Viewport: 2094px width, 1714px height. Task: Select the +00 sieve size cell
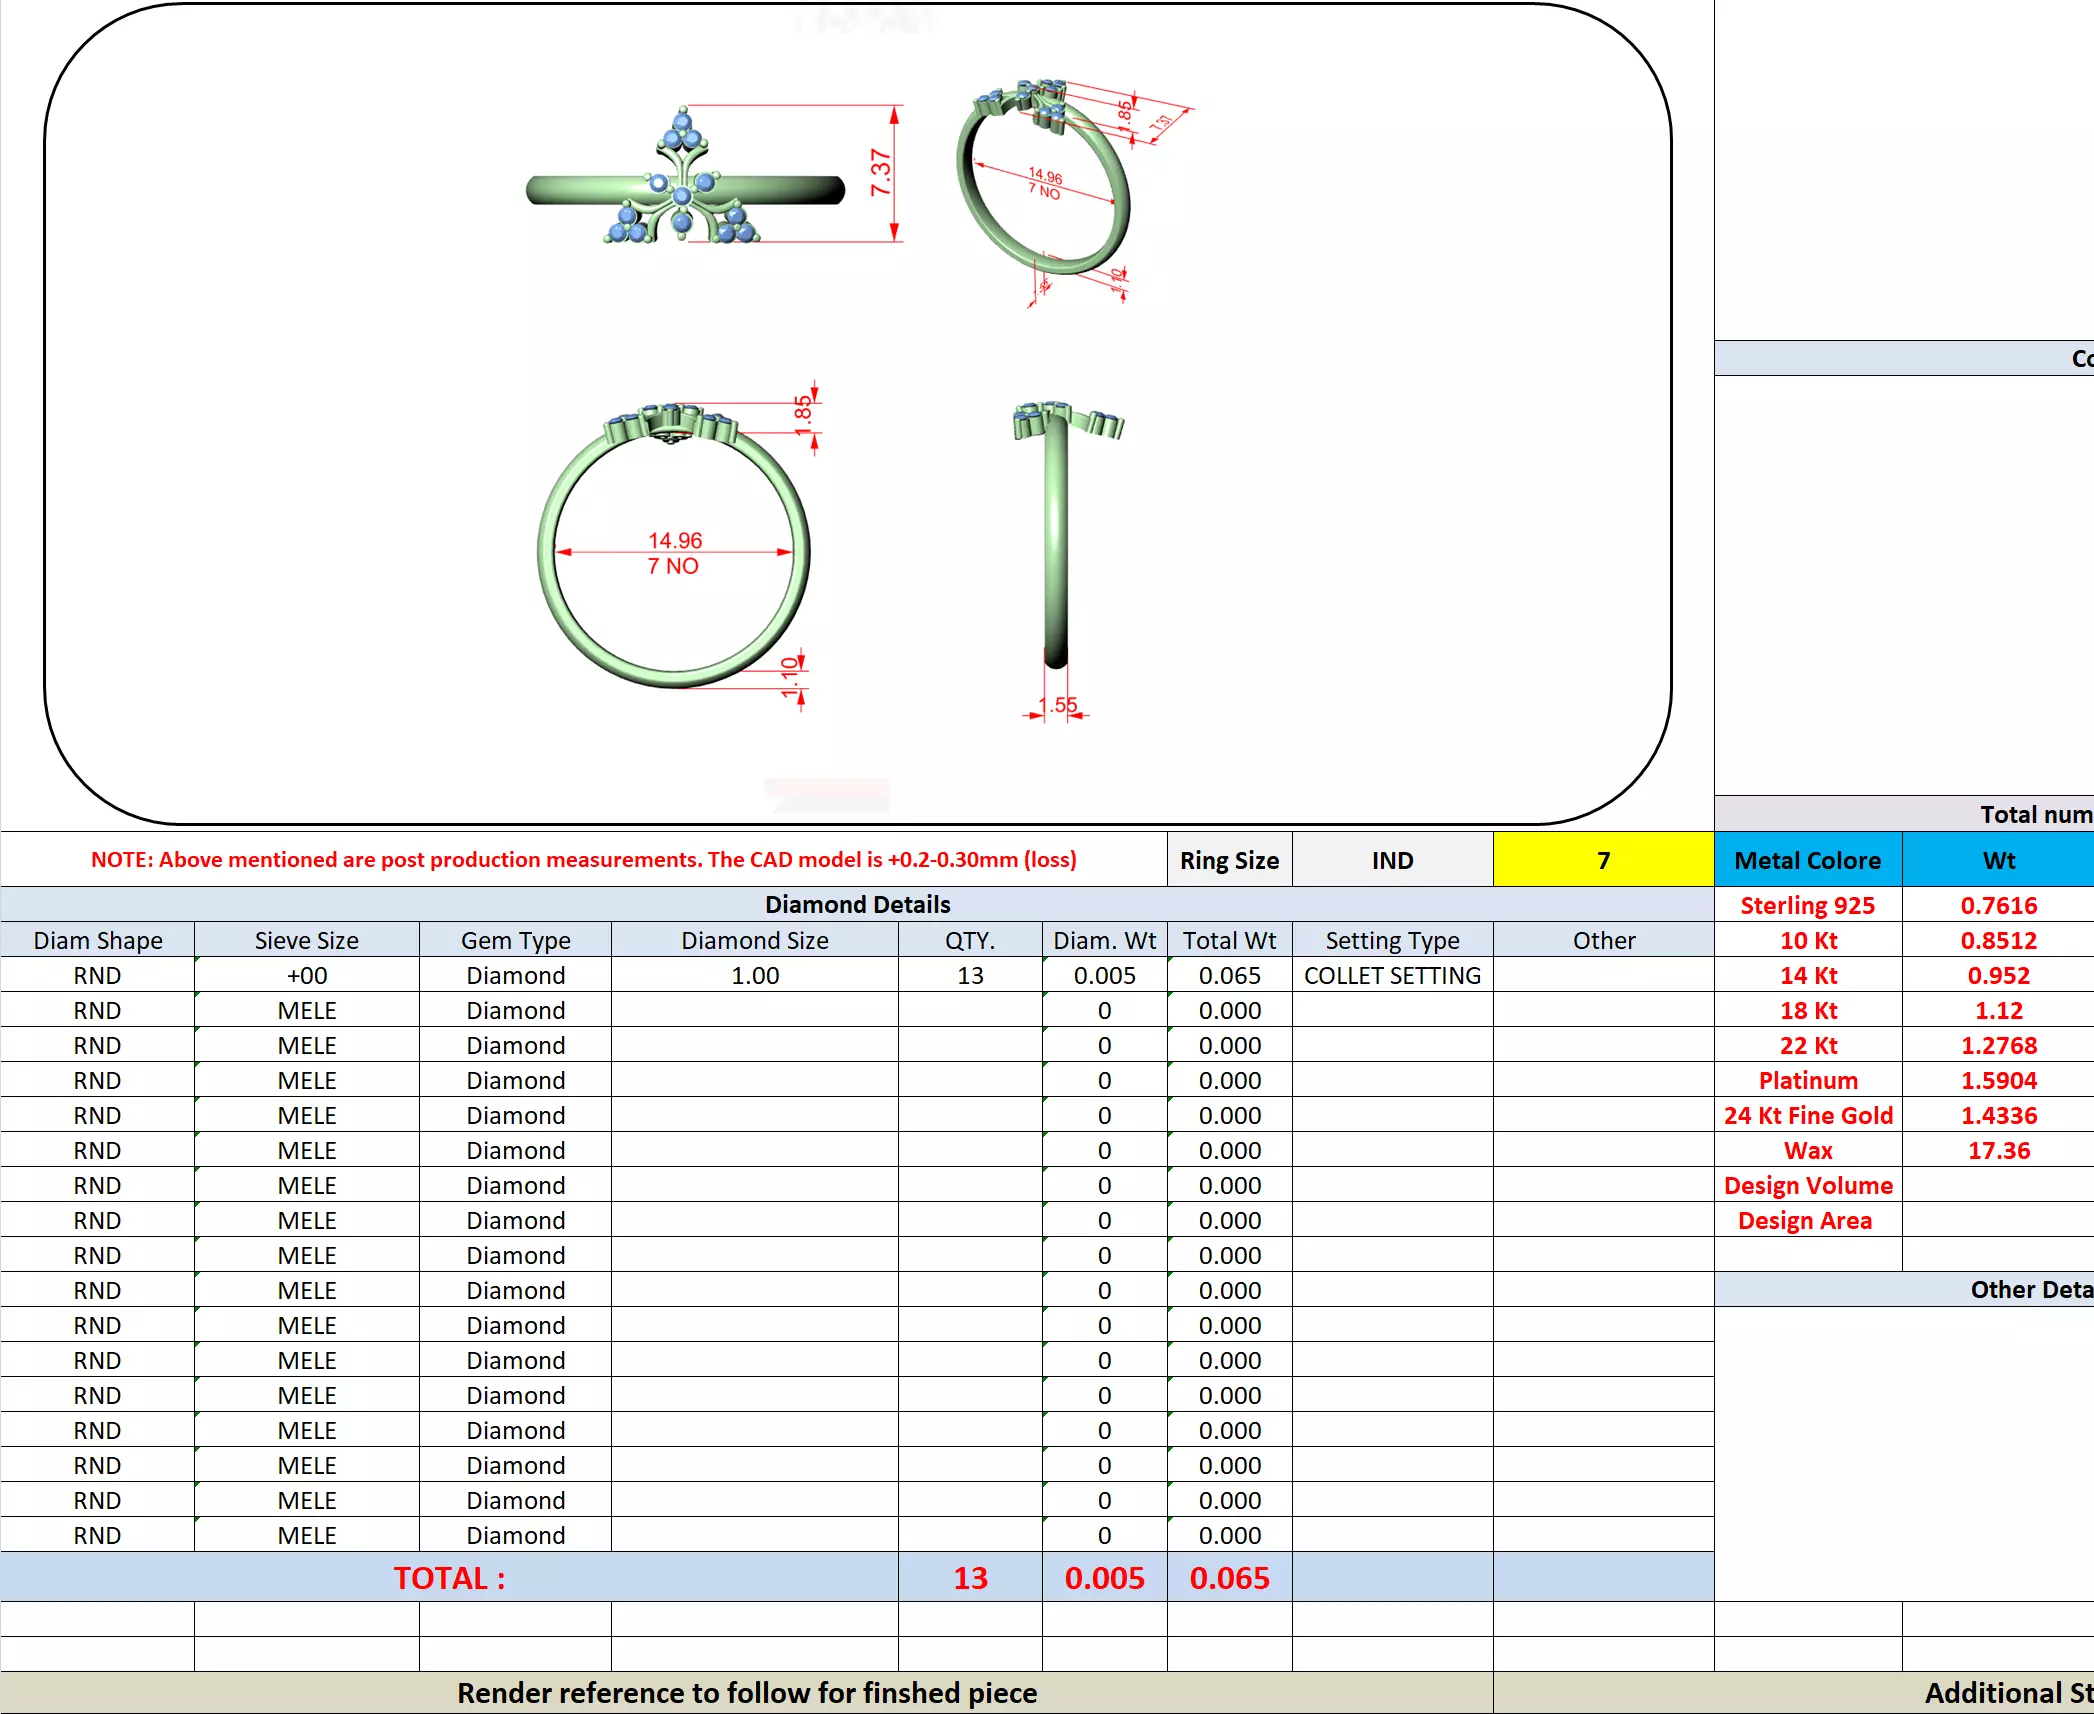pos(306,975)
